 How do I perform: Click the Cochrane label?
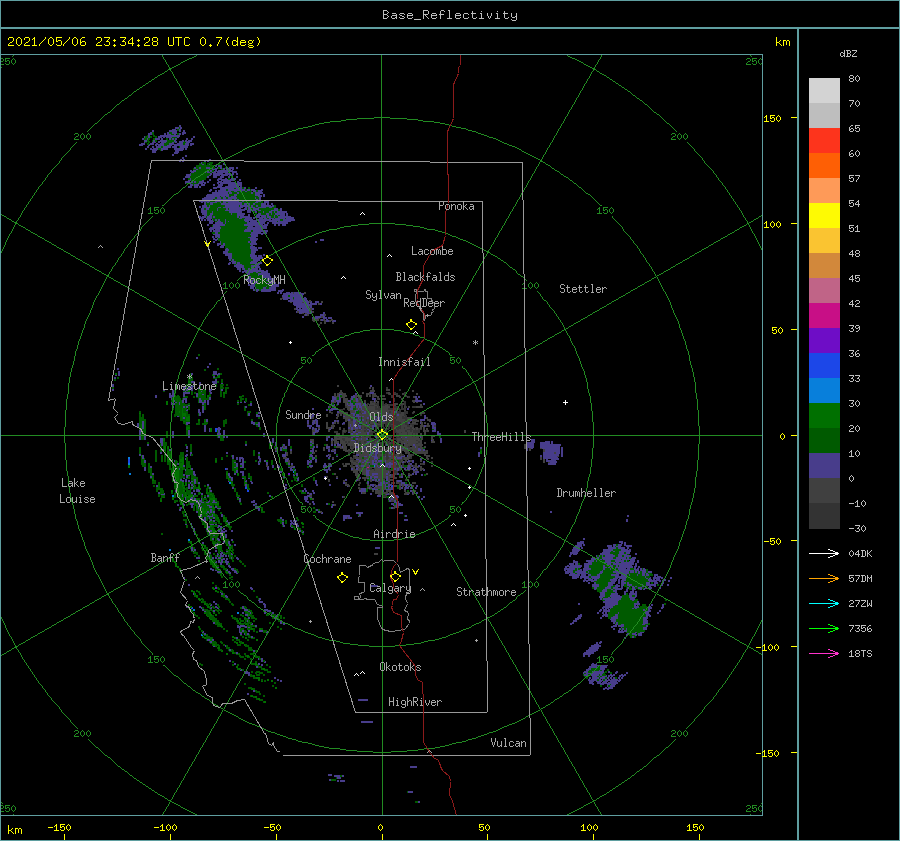pyautogui.click(x=327, y=559)
